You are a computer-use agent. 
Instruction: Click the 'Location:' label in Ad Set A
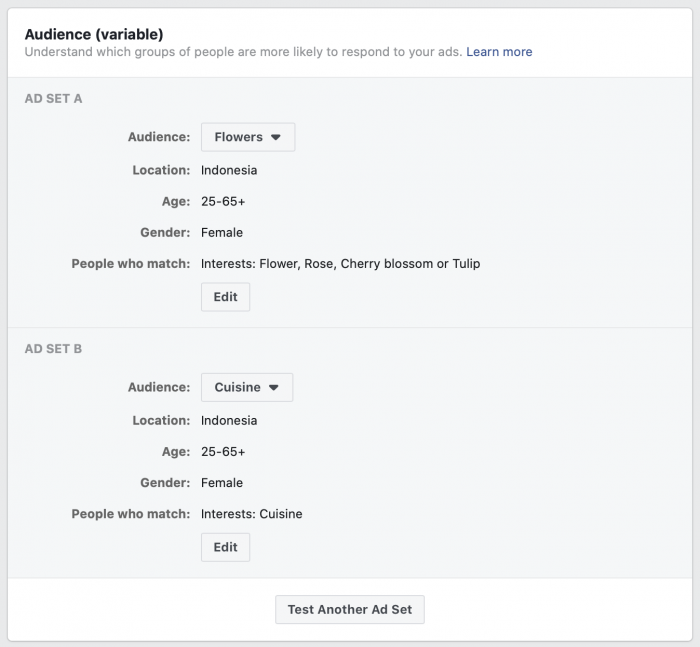click(161, 170)
